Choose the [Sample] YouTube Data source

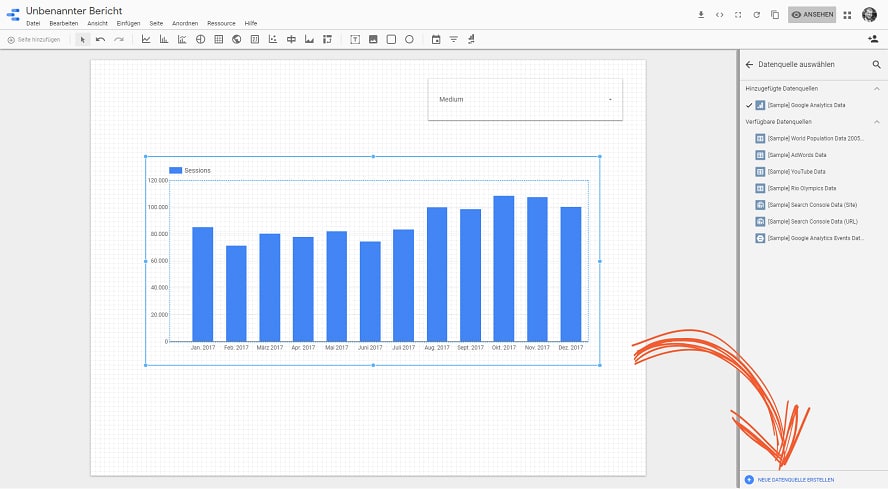coord(796,172)
